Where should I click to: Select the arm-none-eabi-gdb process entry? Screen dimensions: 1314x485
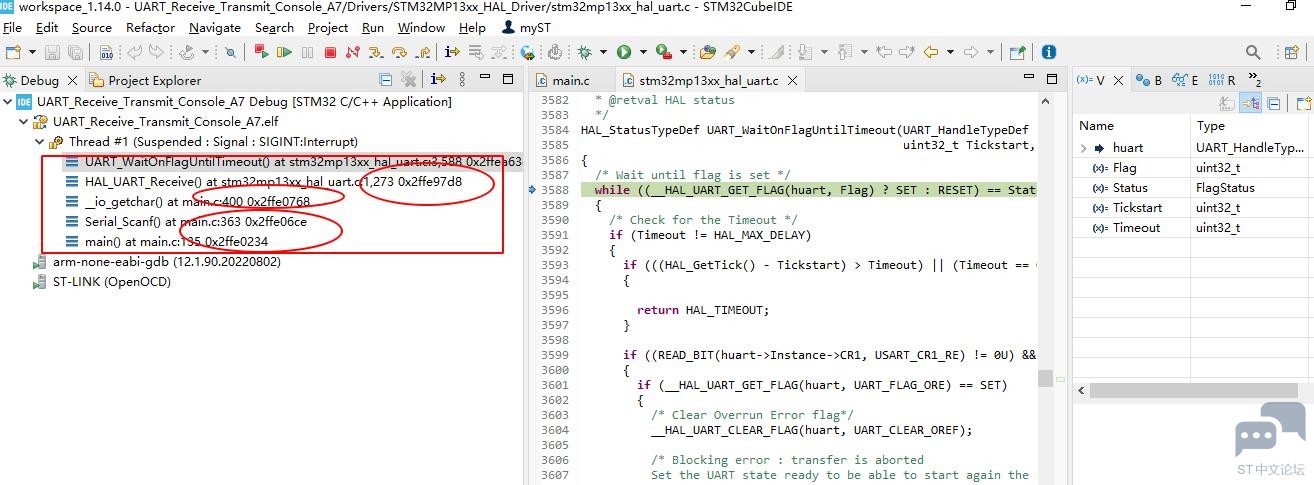point(157,262)
